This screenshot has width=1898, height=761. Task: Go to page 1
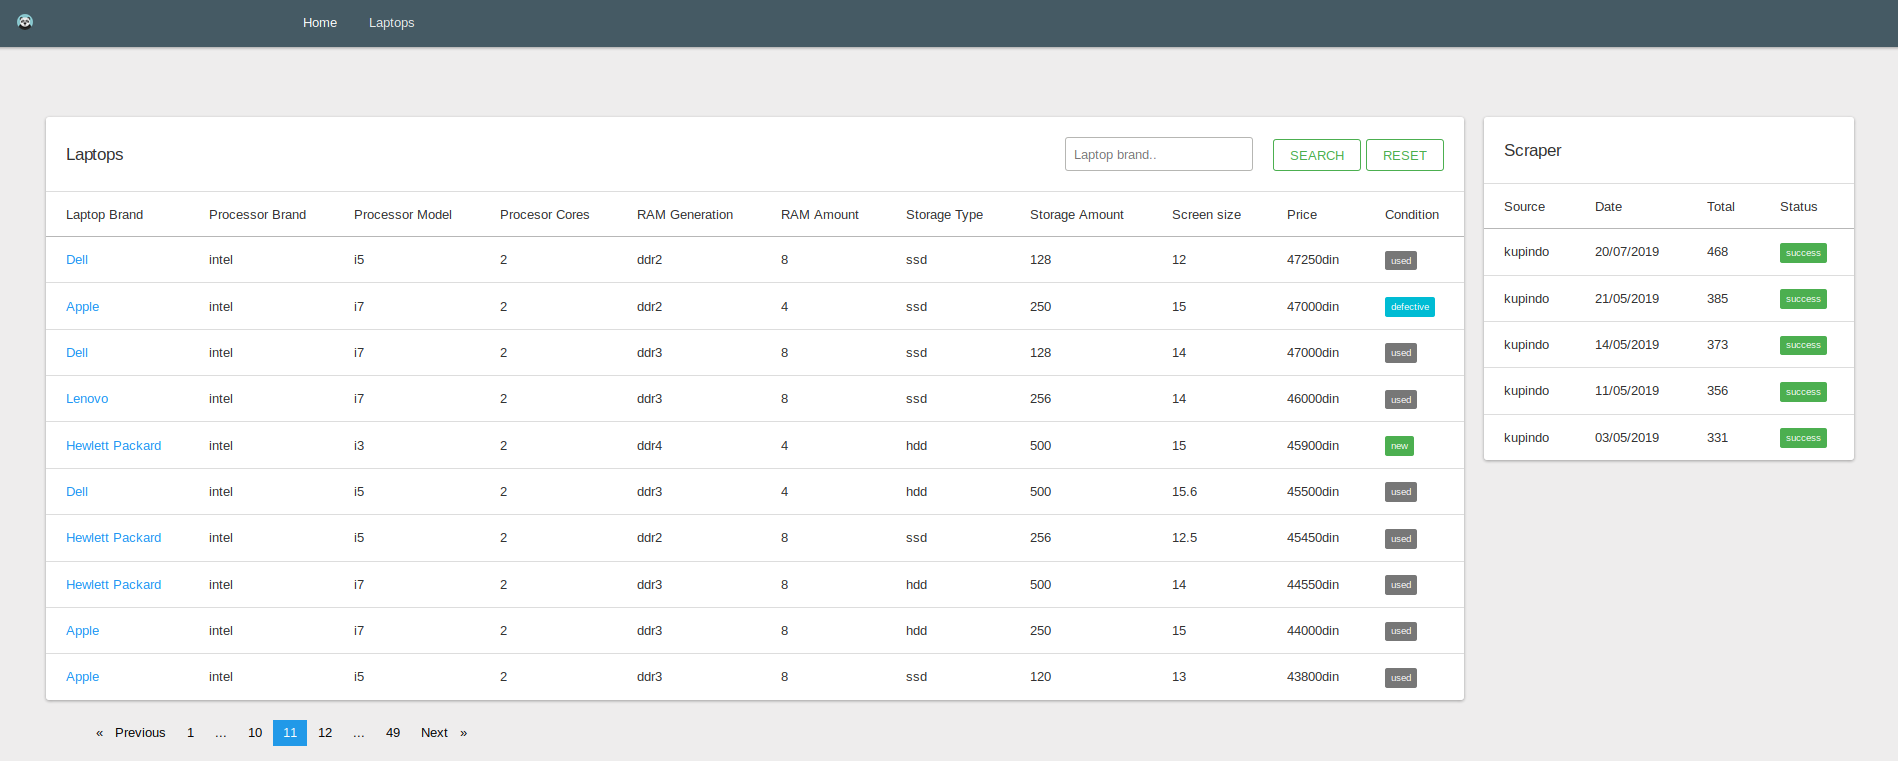tap(190, 733)
